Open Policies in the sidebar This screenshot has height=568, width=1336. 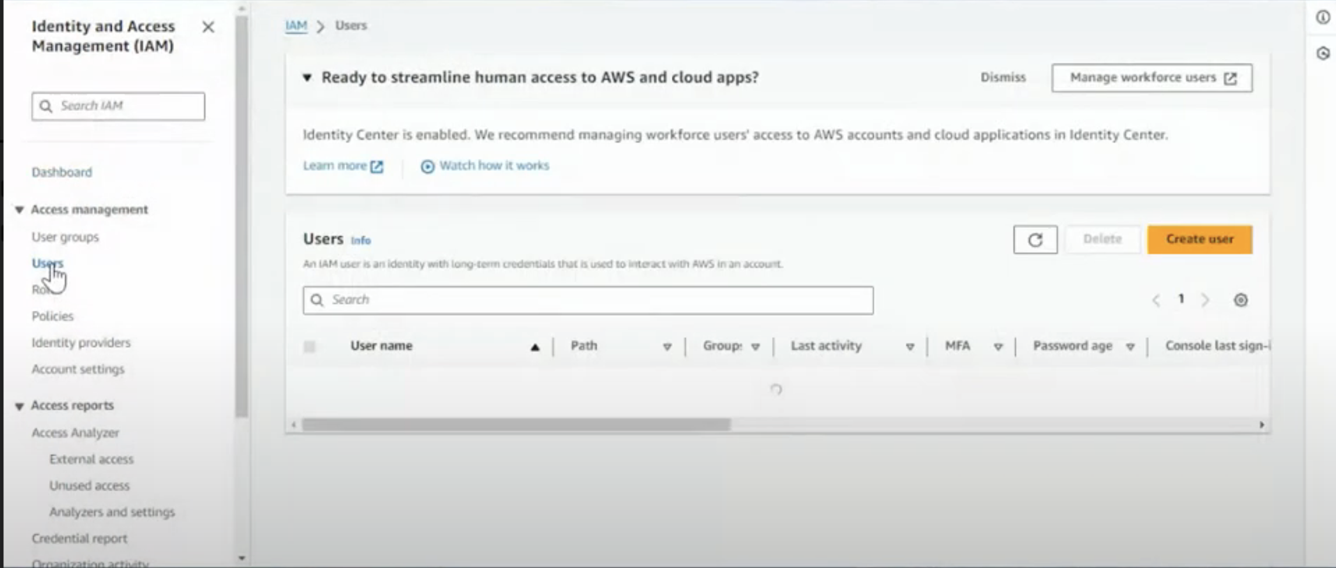tap(52, 316)
